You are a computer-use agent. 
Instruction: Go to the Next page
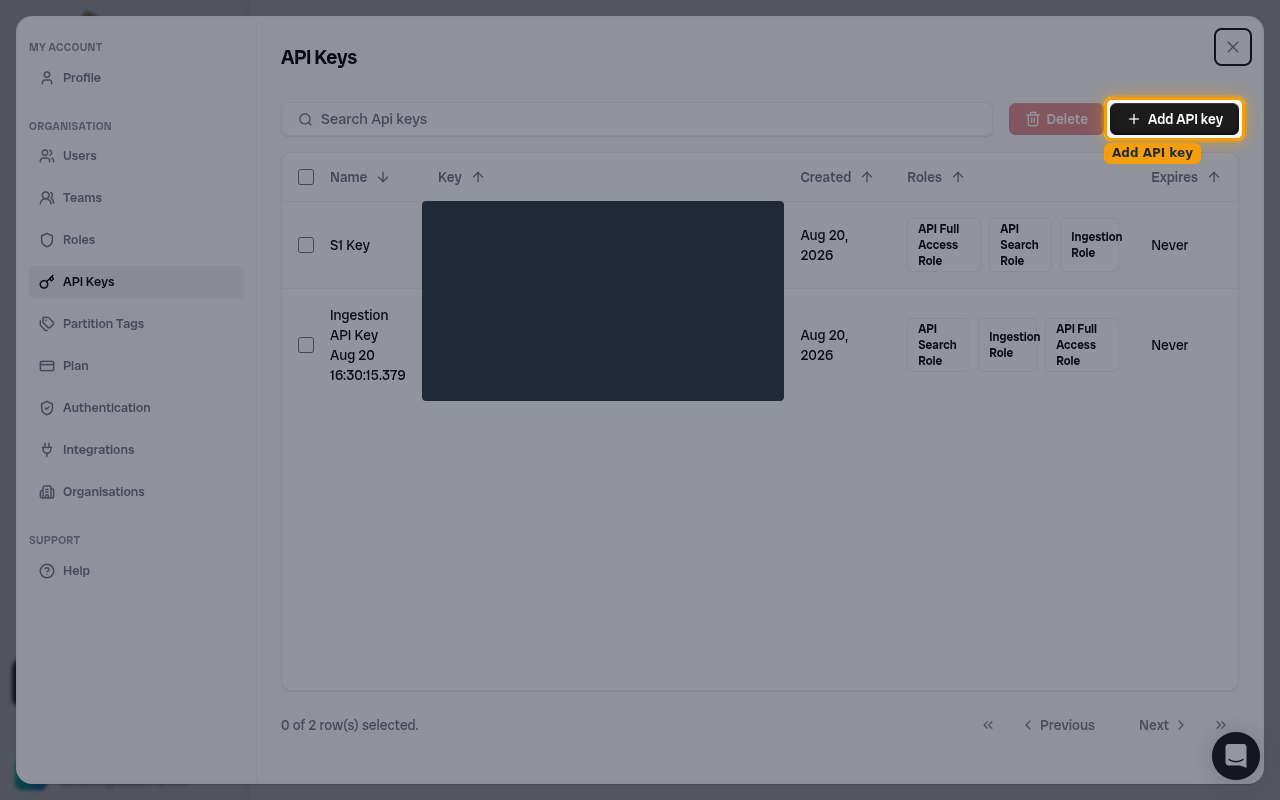tap(1162, 725)
